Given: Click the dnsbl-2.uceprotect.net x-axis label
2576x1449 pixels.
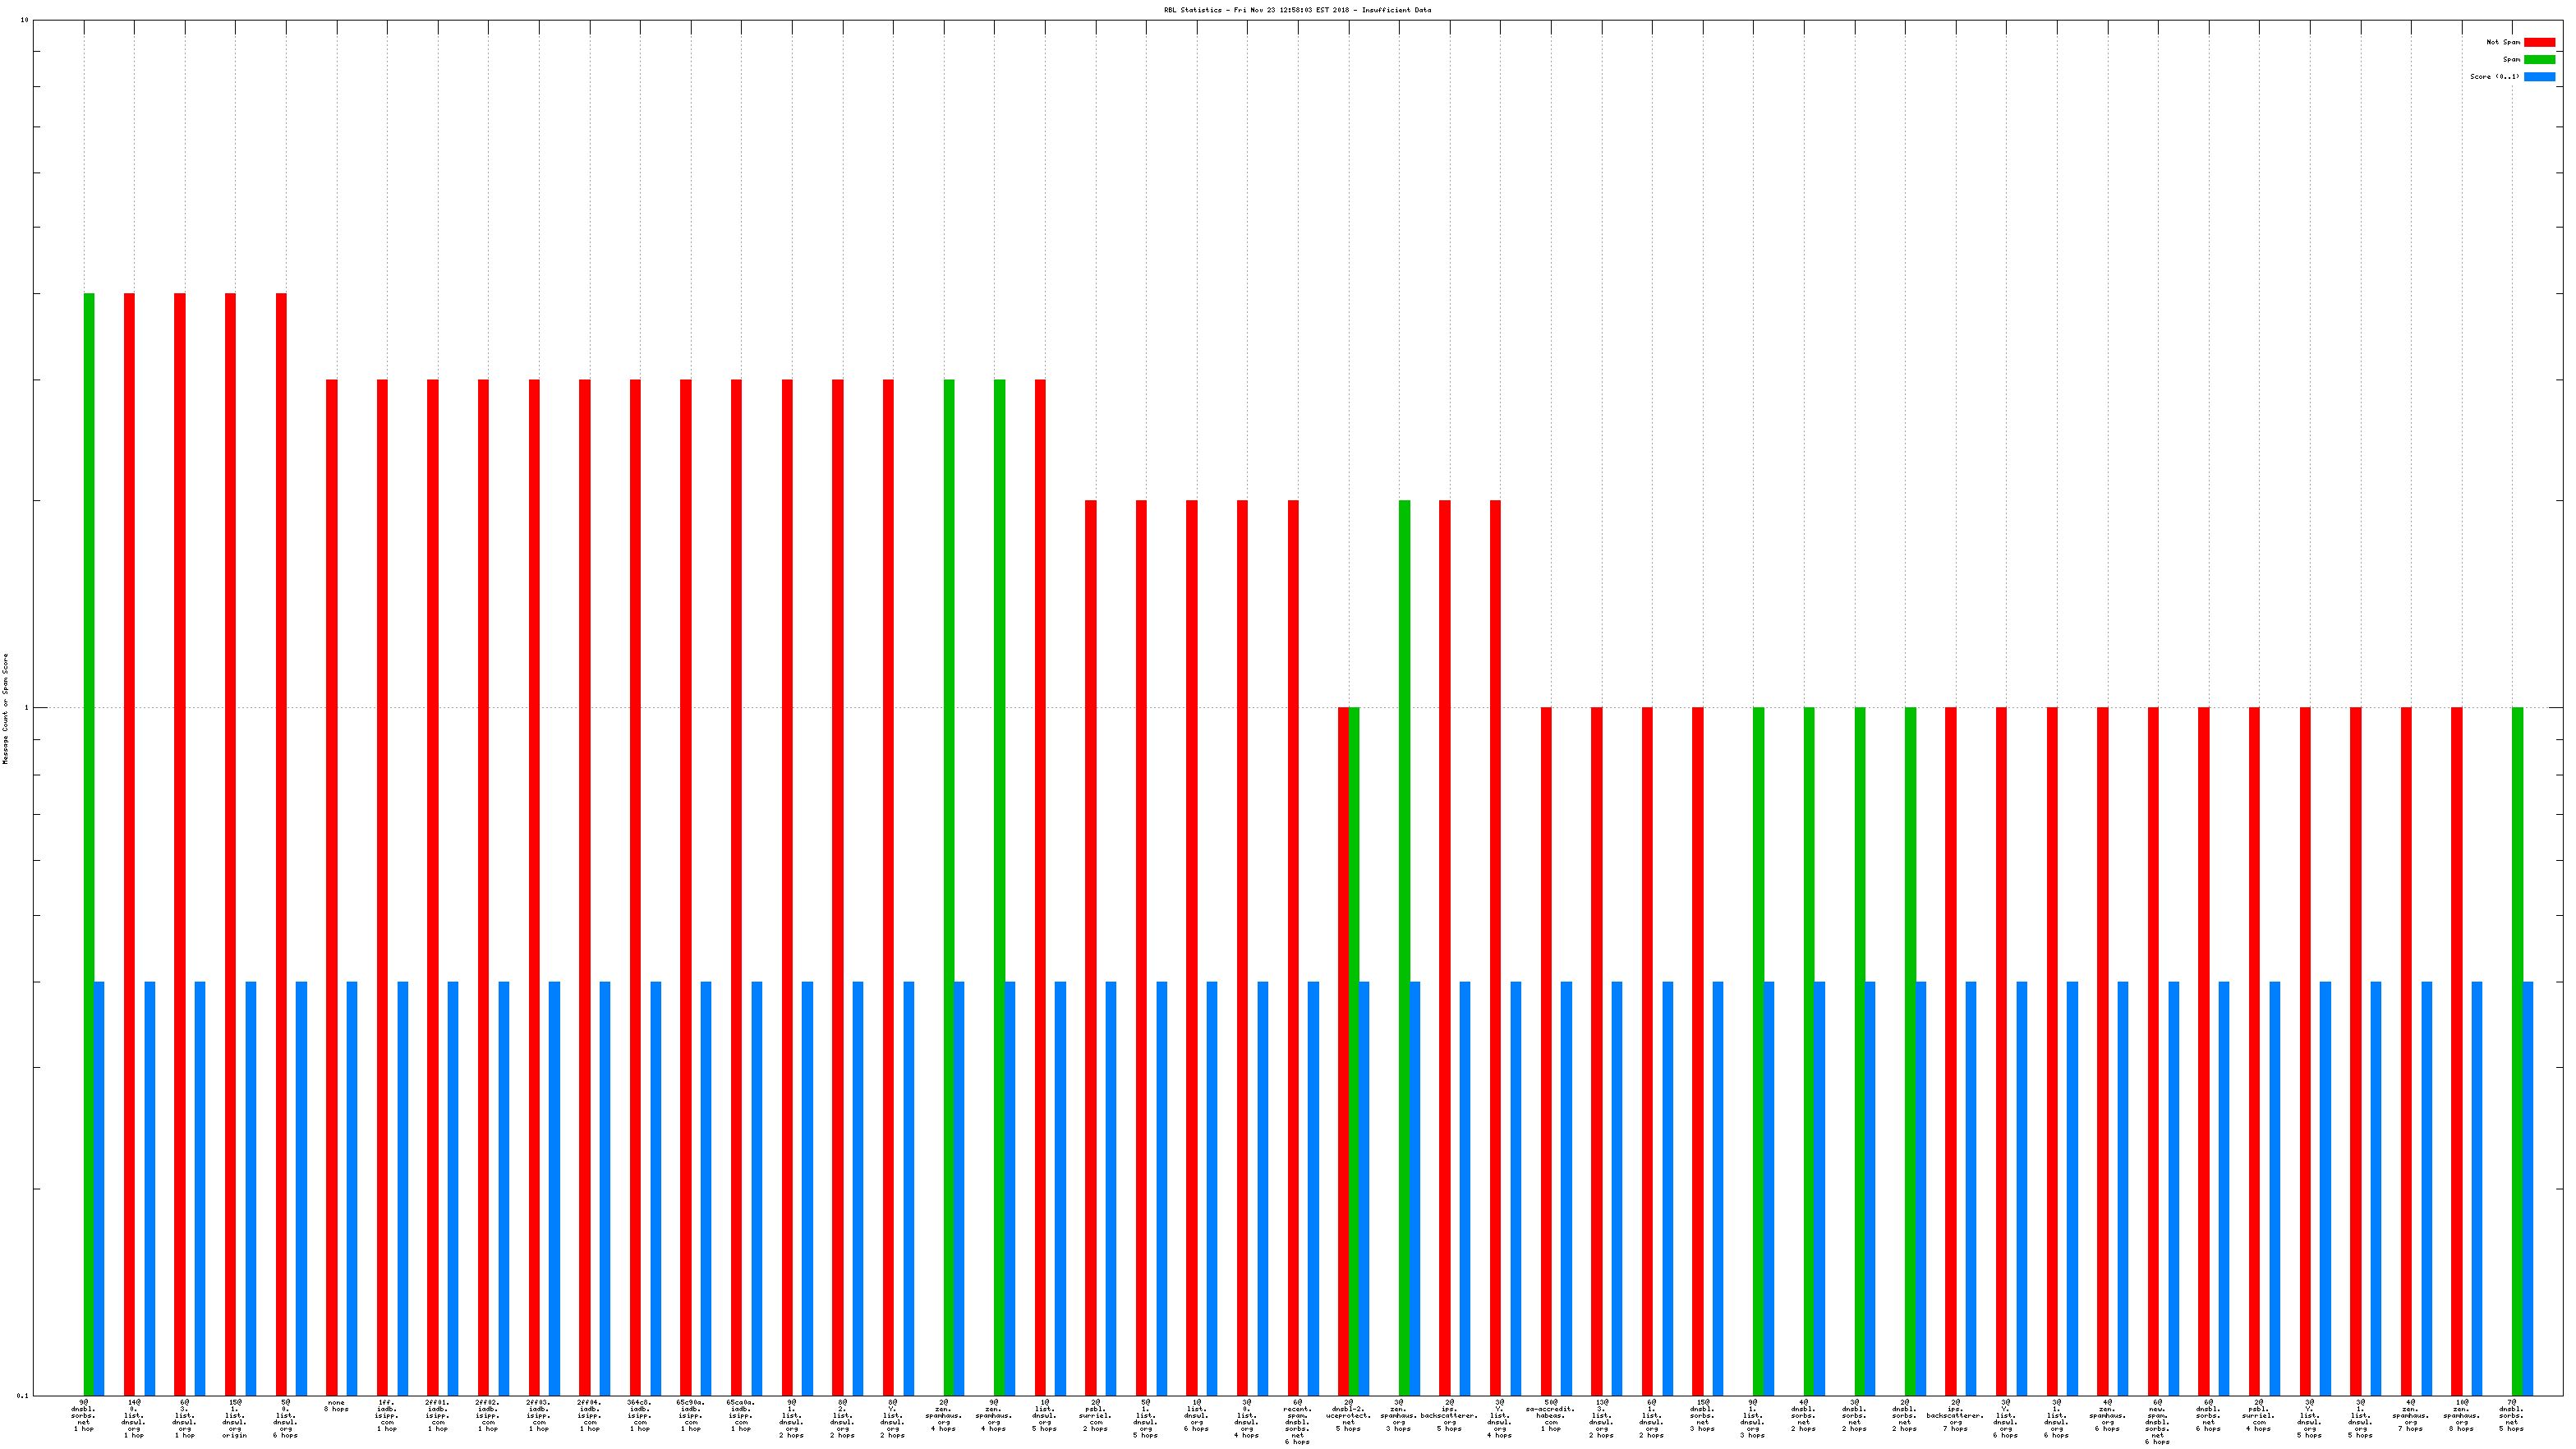Looking at the screenshot, I should pyautogui.click(x=1348, y=1418).
